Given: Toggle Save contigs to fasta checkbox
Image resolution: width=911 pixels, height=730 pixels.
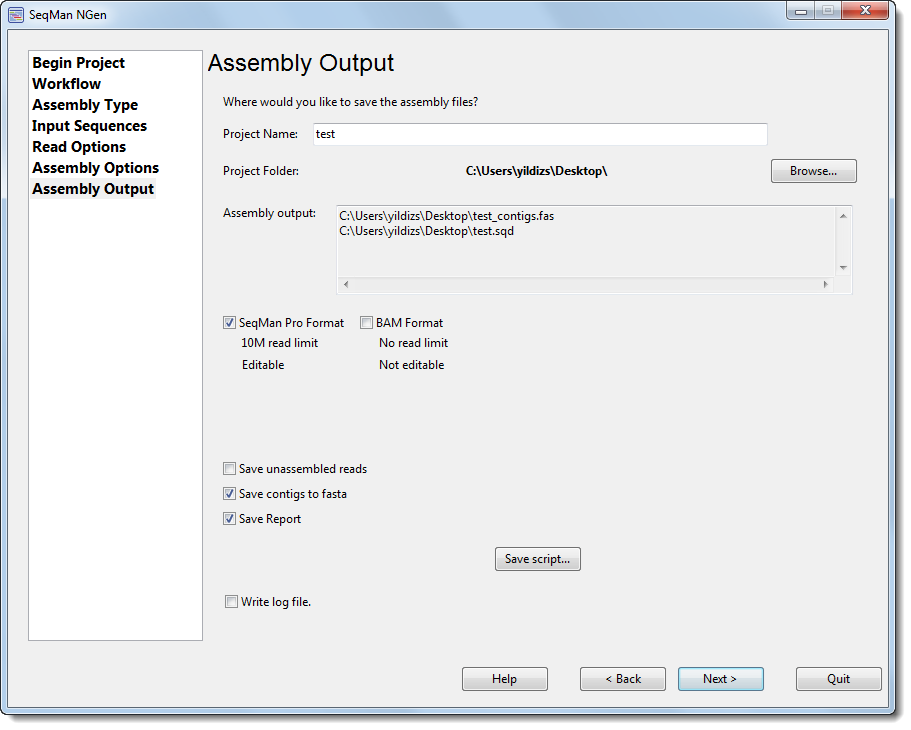Looking at the screenshot, I should click(x=229, y=493).
